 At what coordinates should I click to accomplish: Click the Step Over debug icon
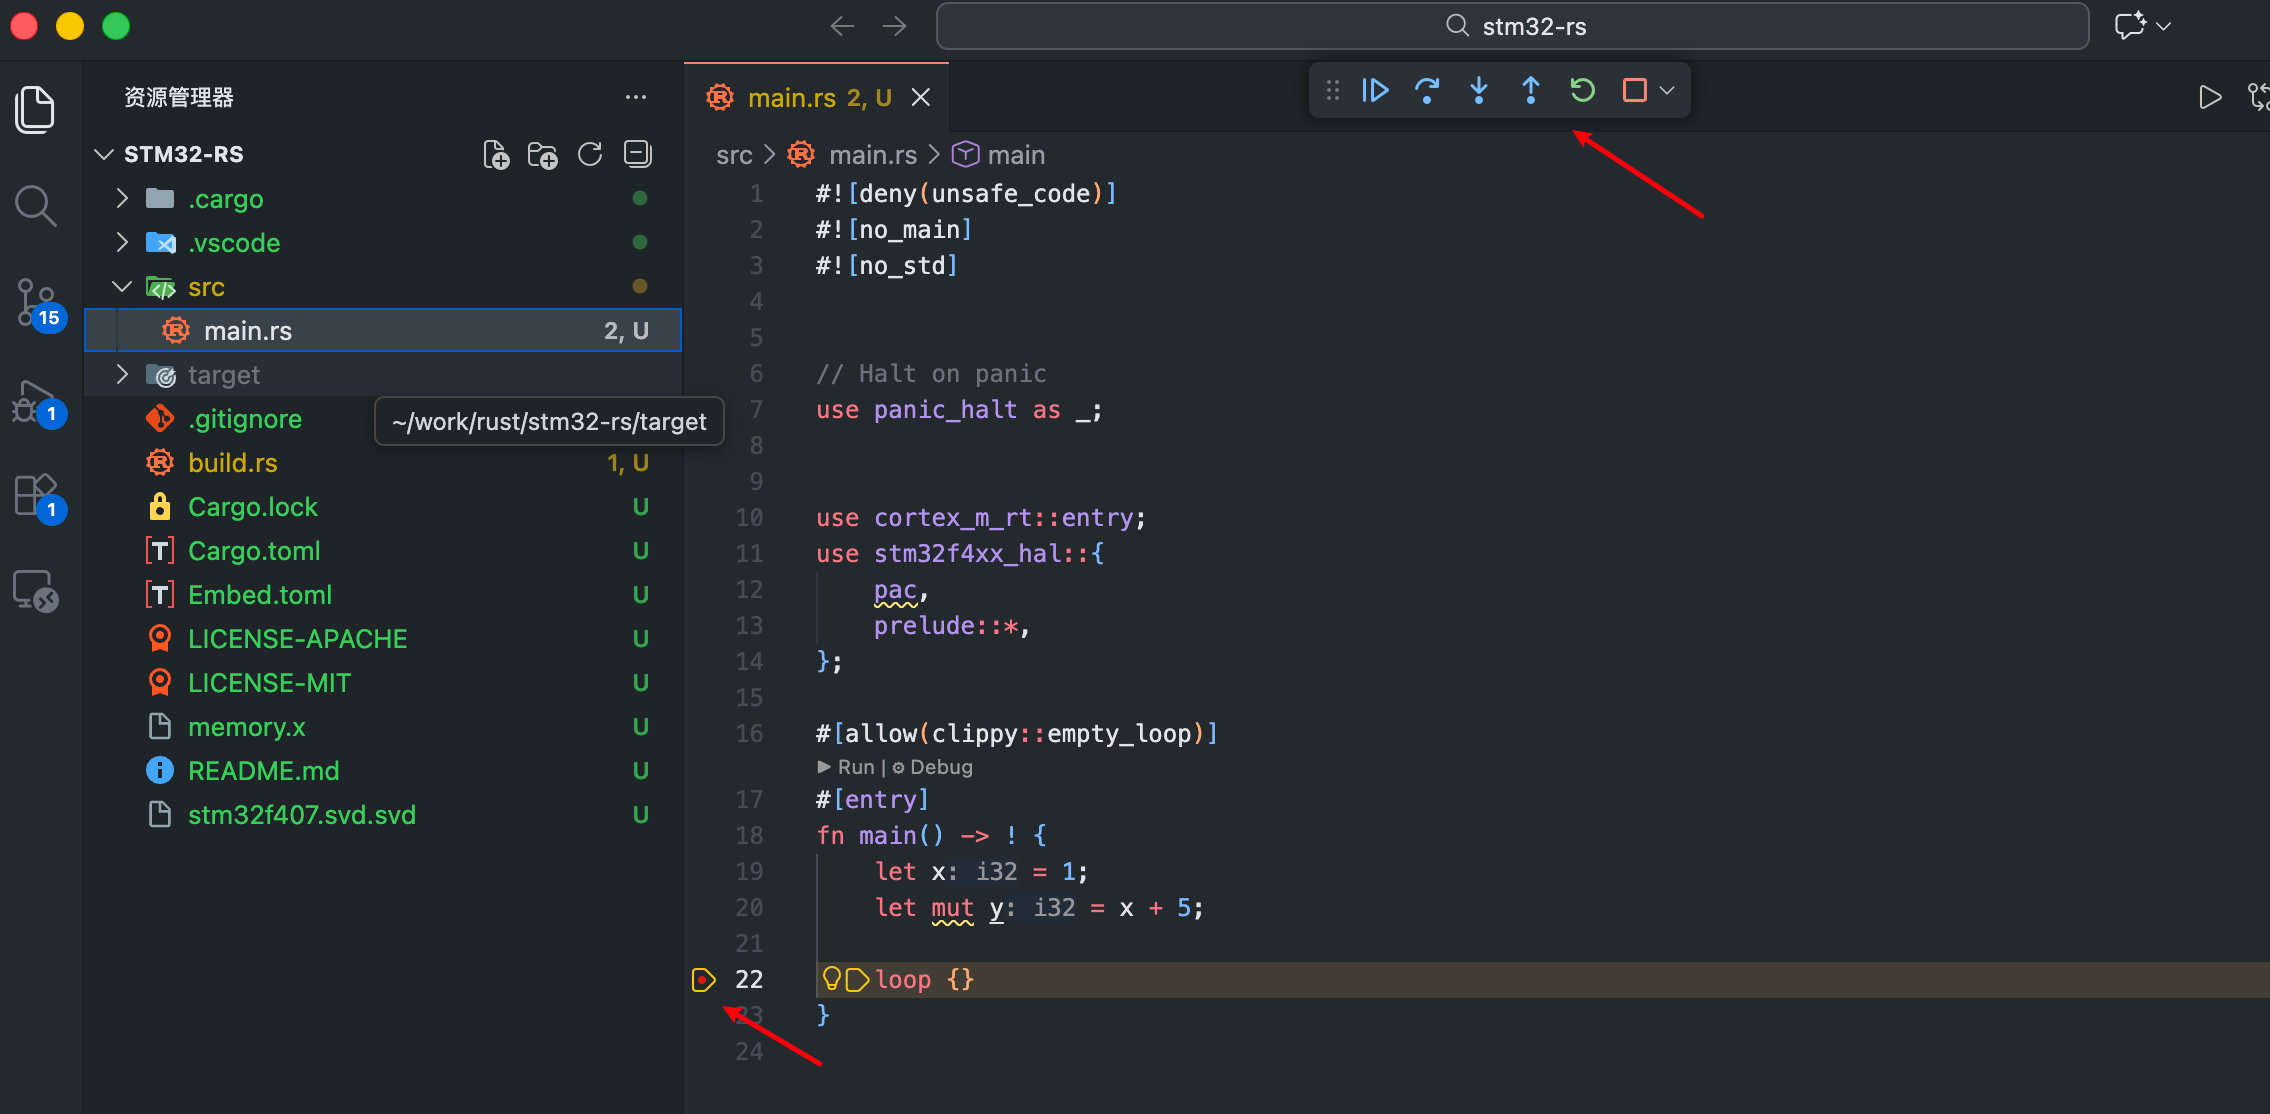[1427, 91]
